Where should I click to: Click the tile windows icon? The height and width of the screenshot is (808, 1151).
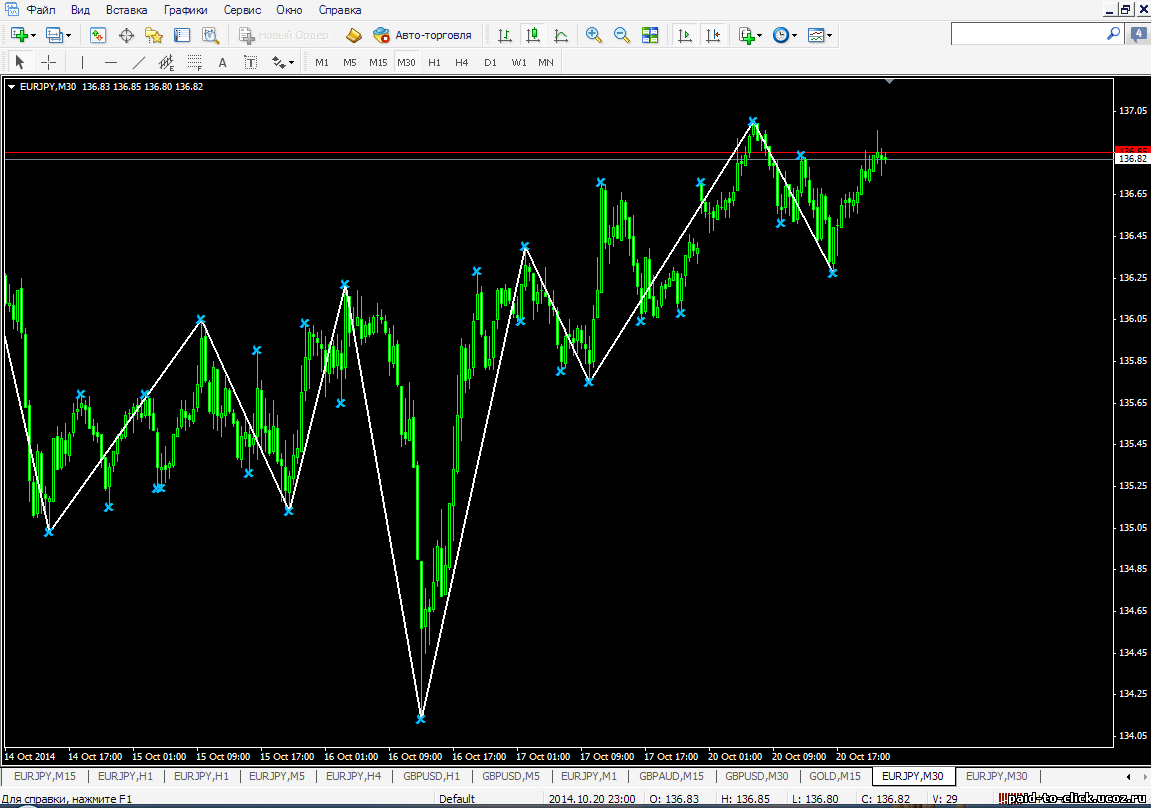click(x=650, y=35)
